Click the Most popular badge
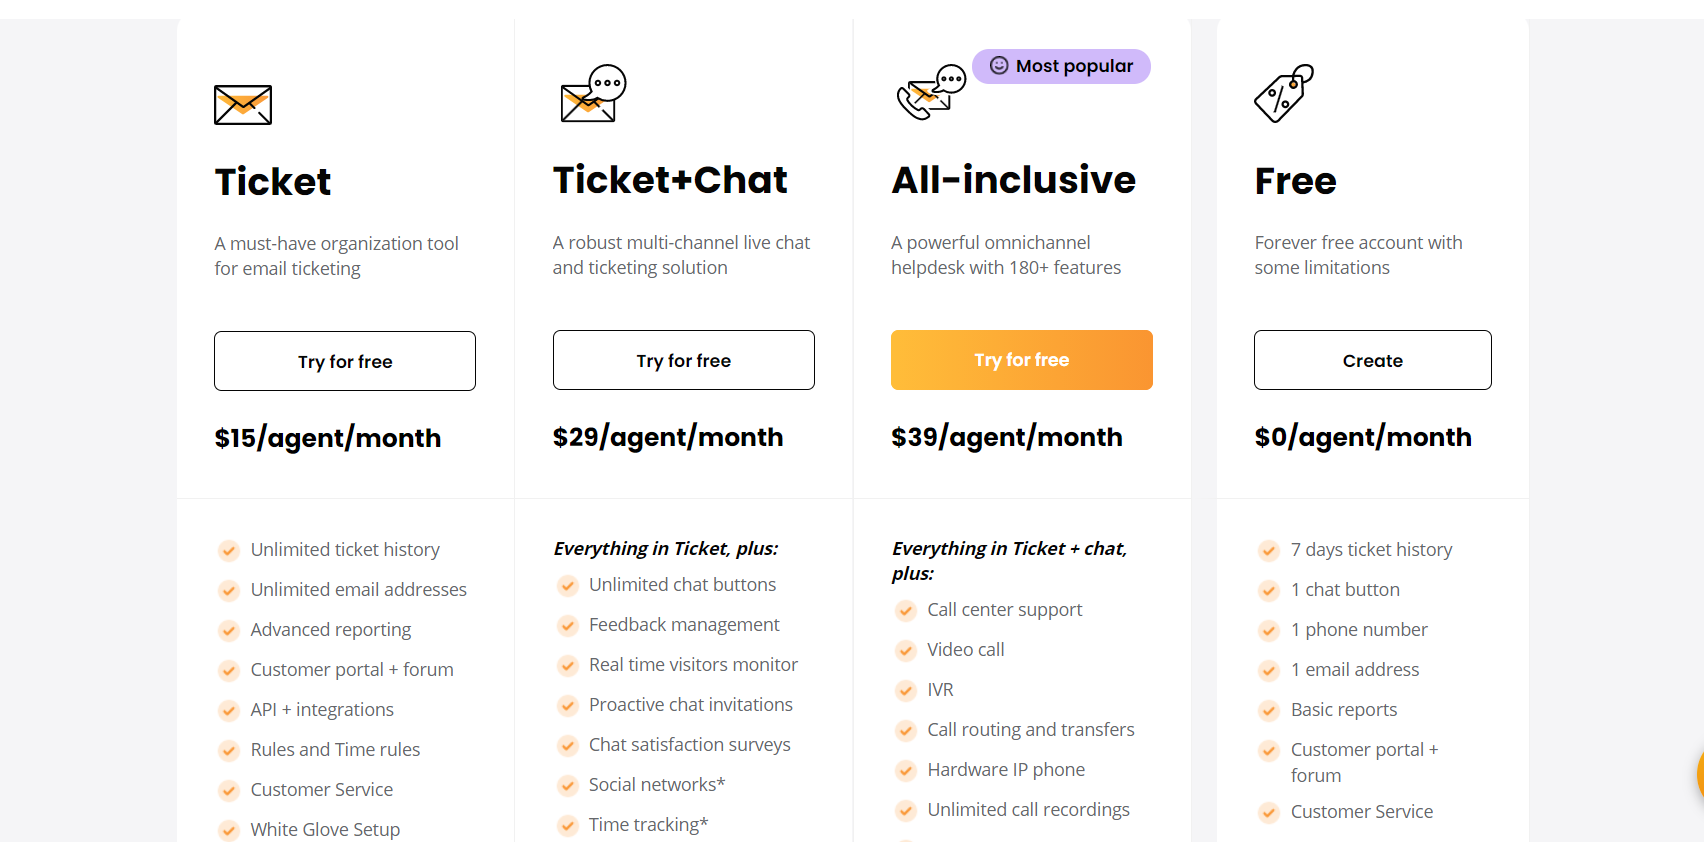1704x842 pixels. (1060, 66)
